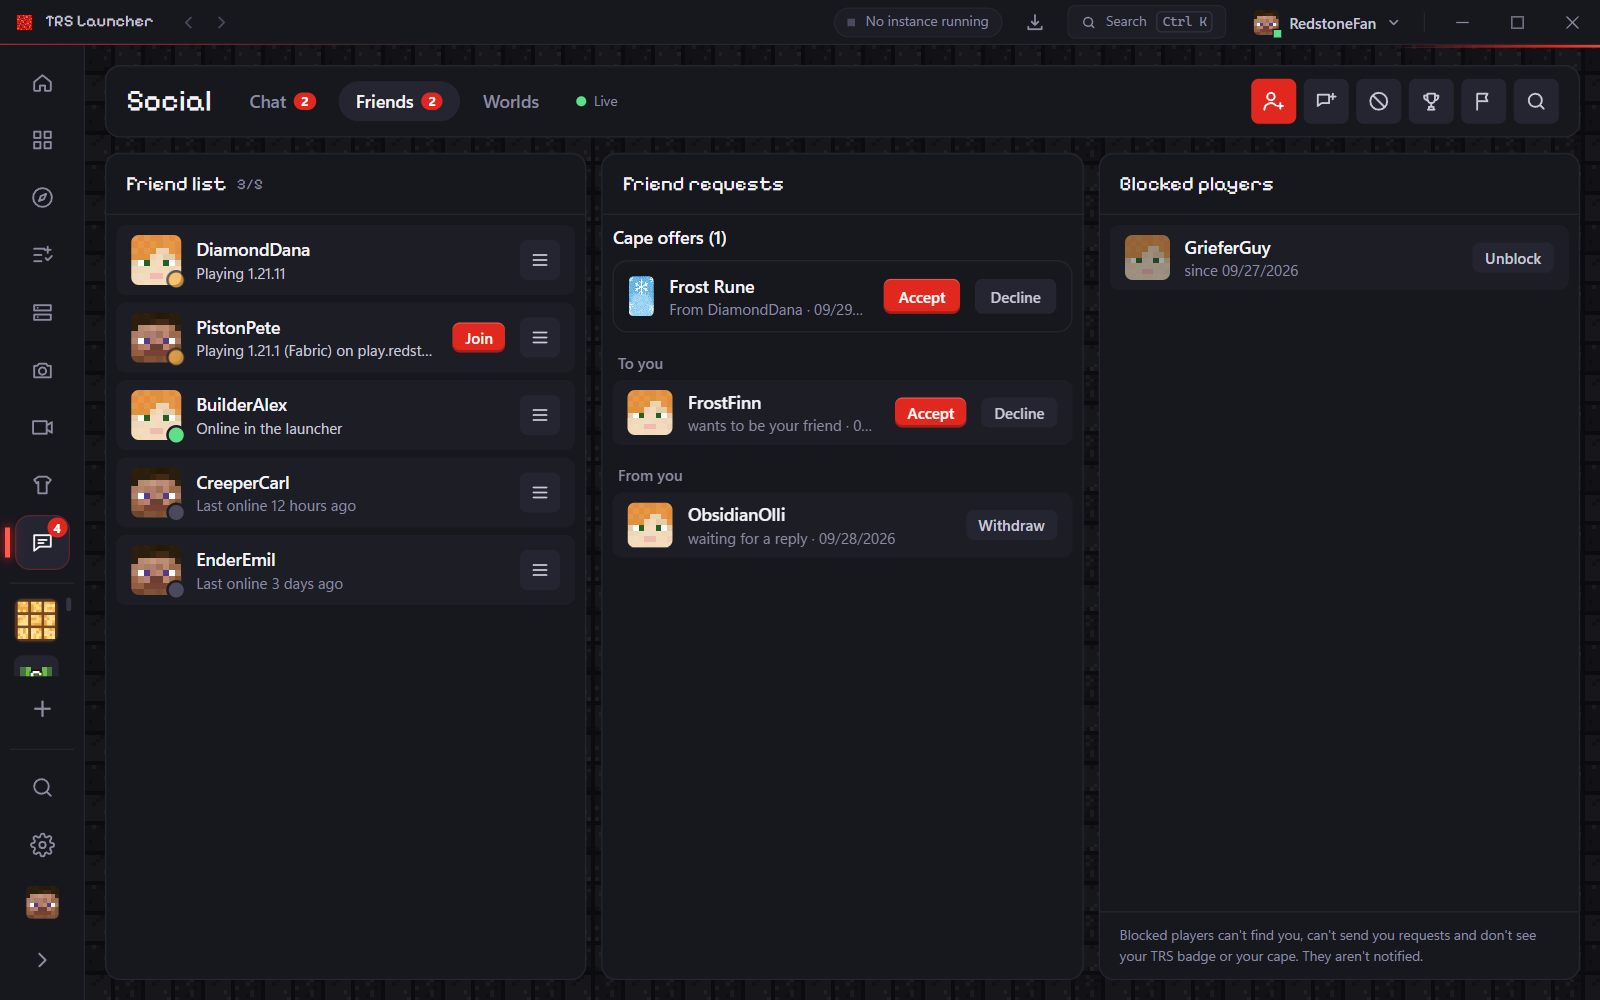Open the social chat sidebar icon
Viewport: 1600px width, 1000px height.
coord(42,542)
